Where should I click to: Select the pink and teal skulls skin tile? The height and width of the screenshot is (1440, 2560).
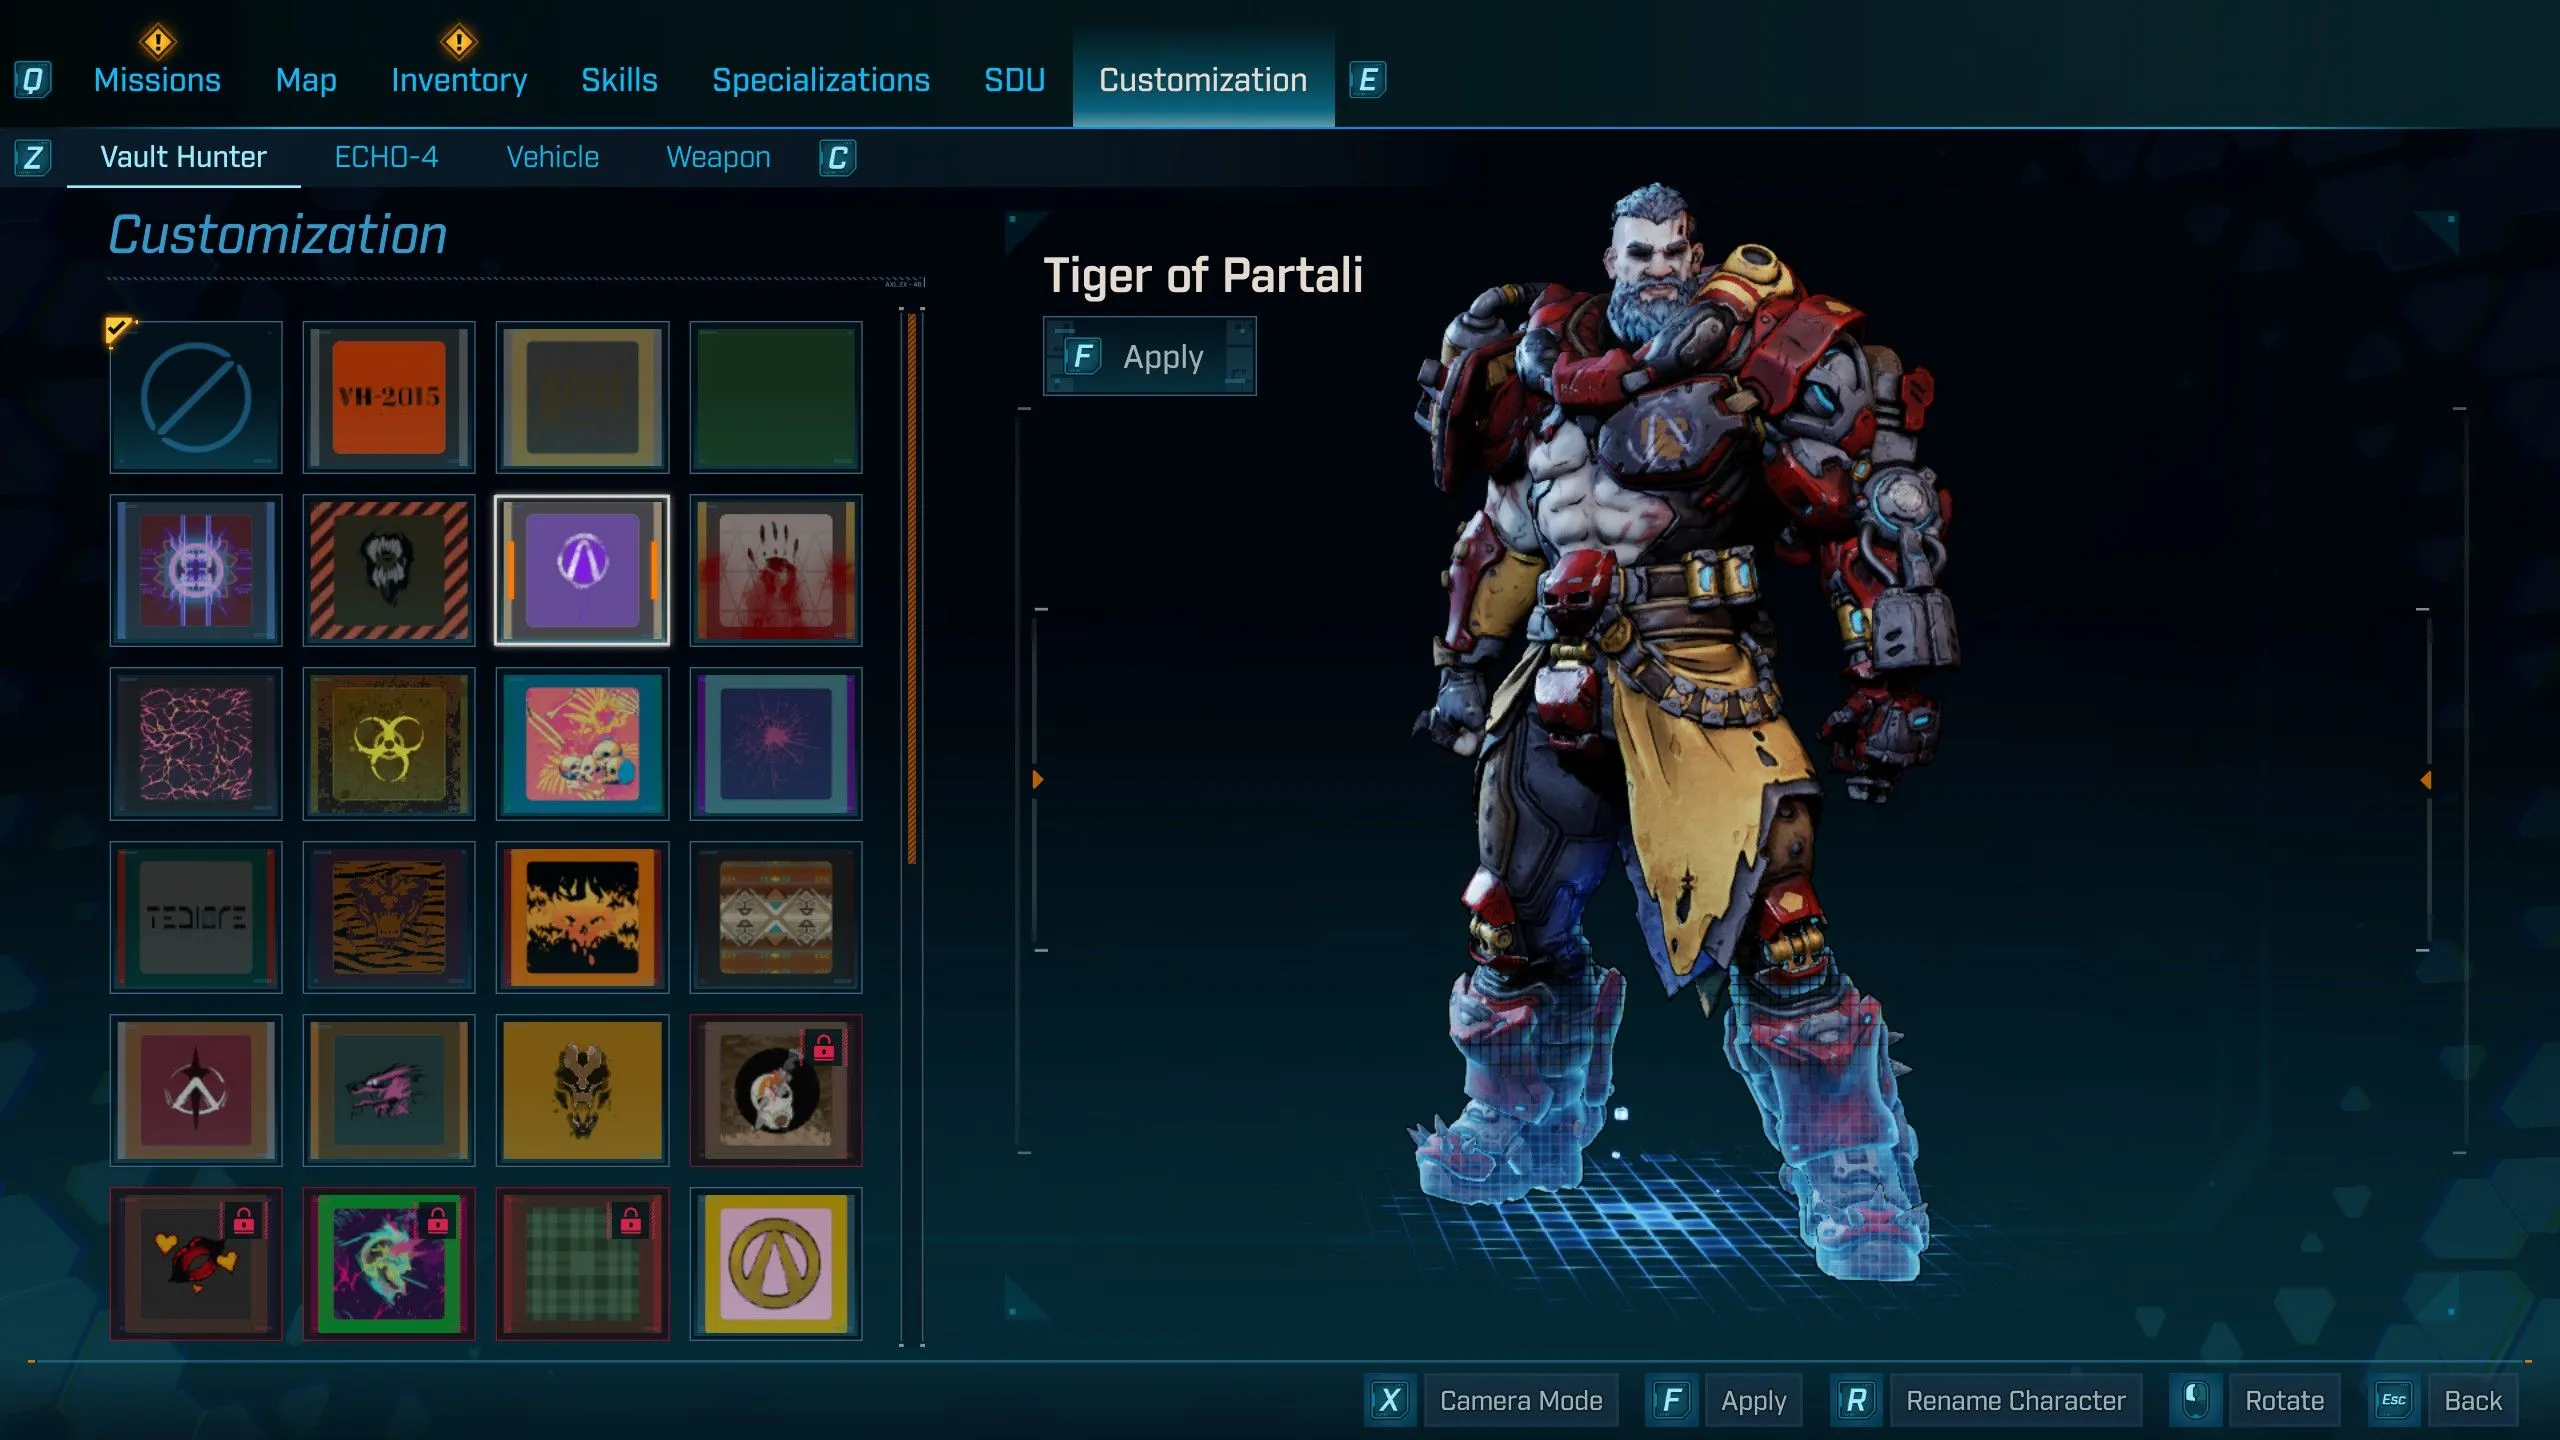582,744
